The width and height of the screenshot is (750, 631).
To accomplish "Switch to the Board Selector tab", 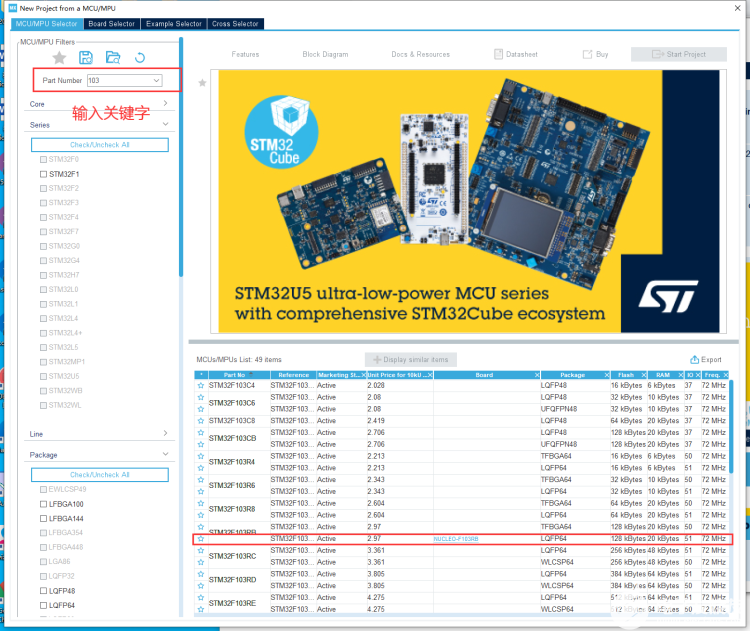I will 112,24.
